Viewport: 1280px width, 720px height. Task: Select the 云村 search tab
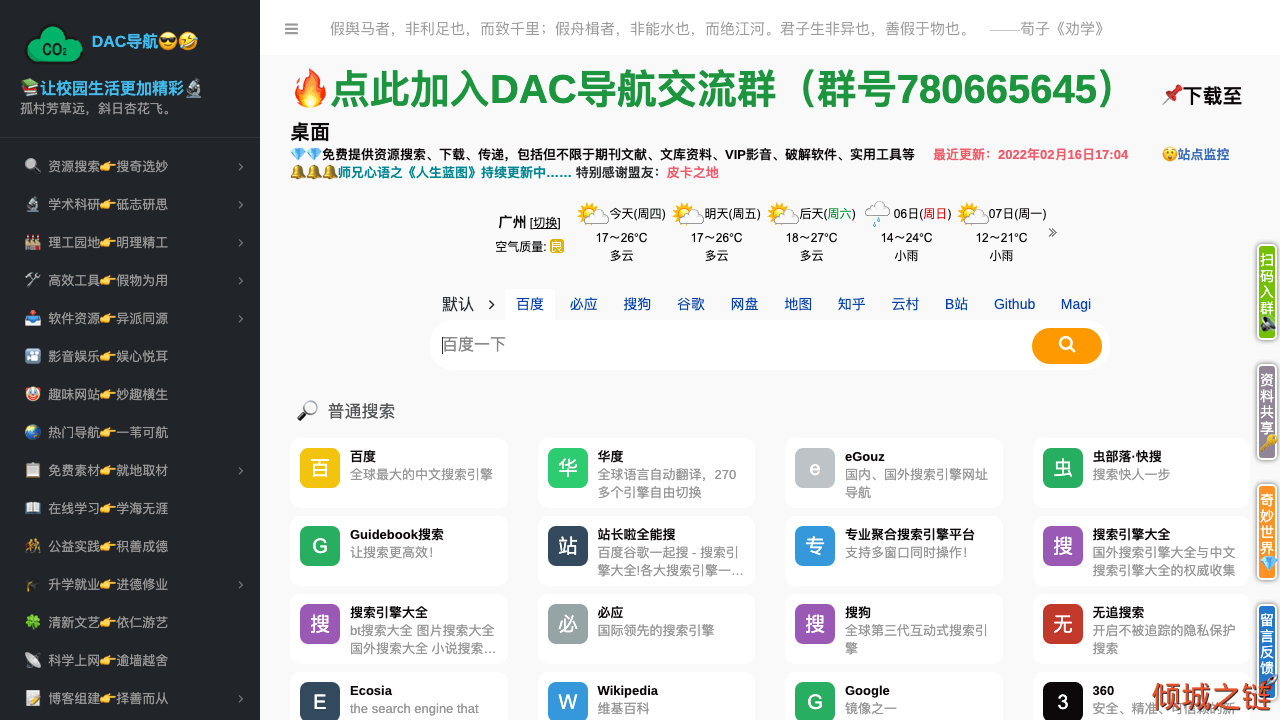click(x=905, y=304)
